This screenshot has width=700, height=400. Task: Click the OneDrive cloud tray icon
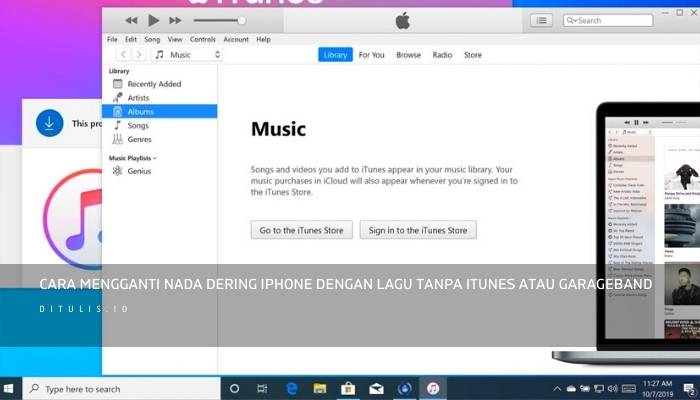coord(571,389)
